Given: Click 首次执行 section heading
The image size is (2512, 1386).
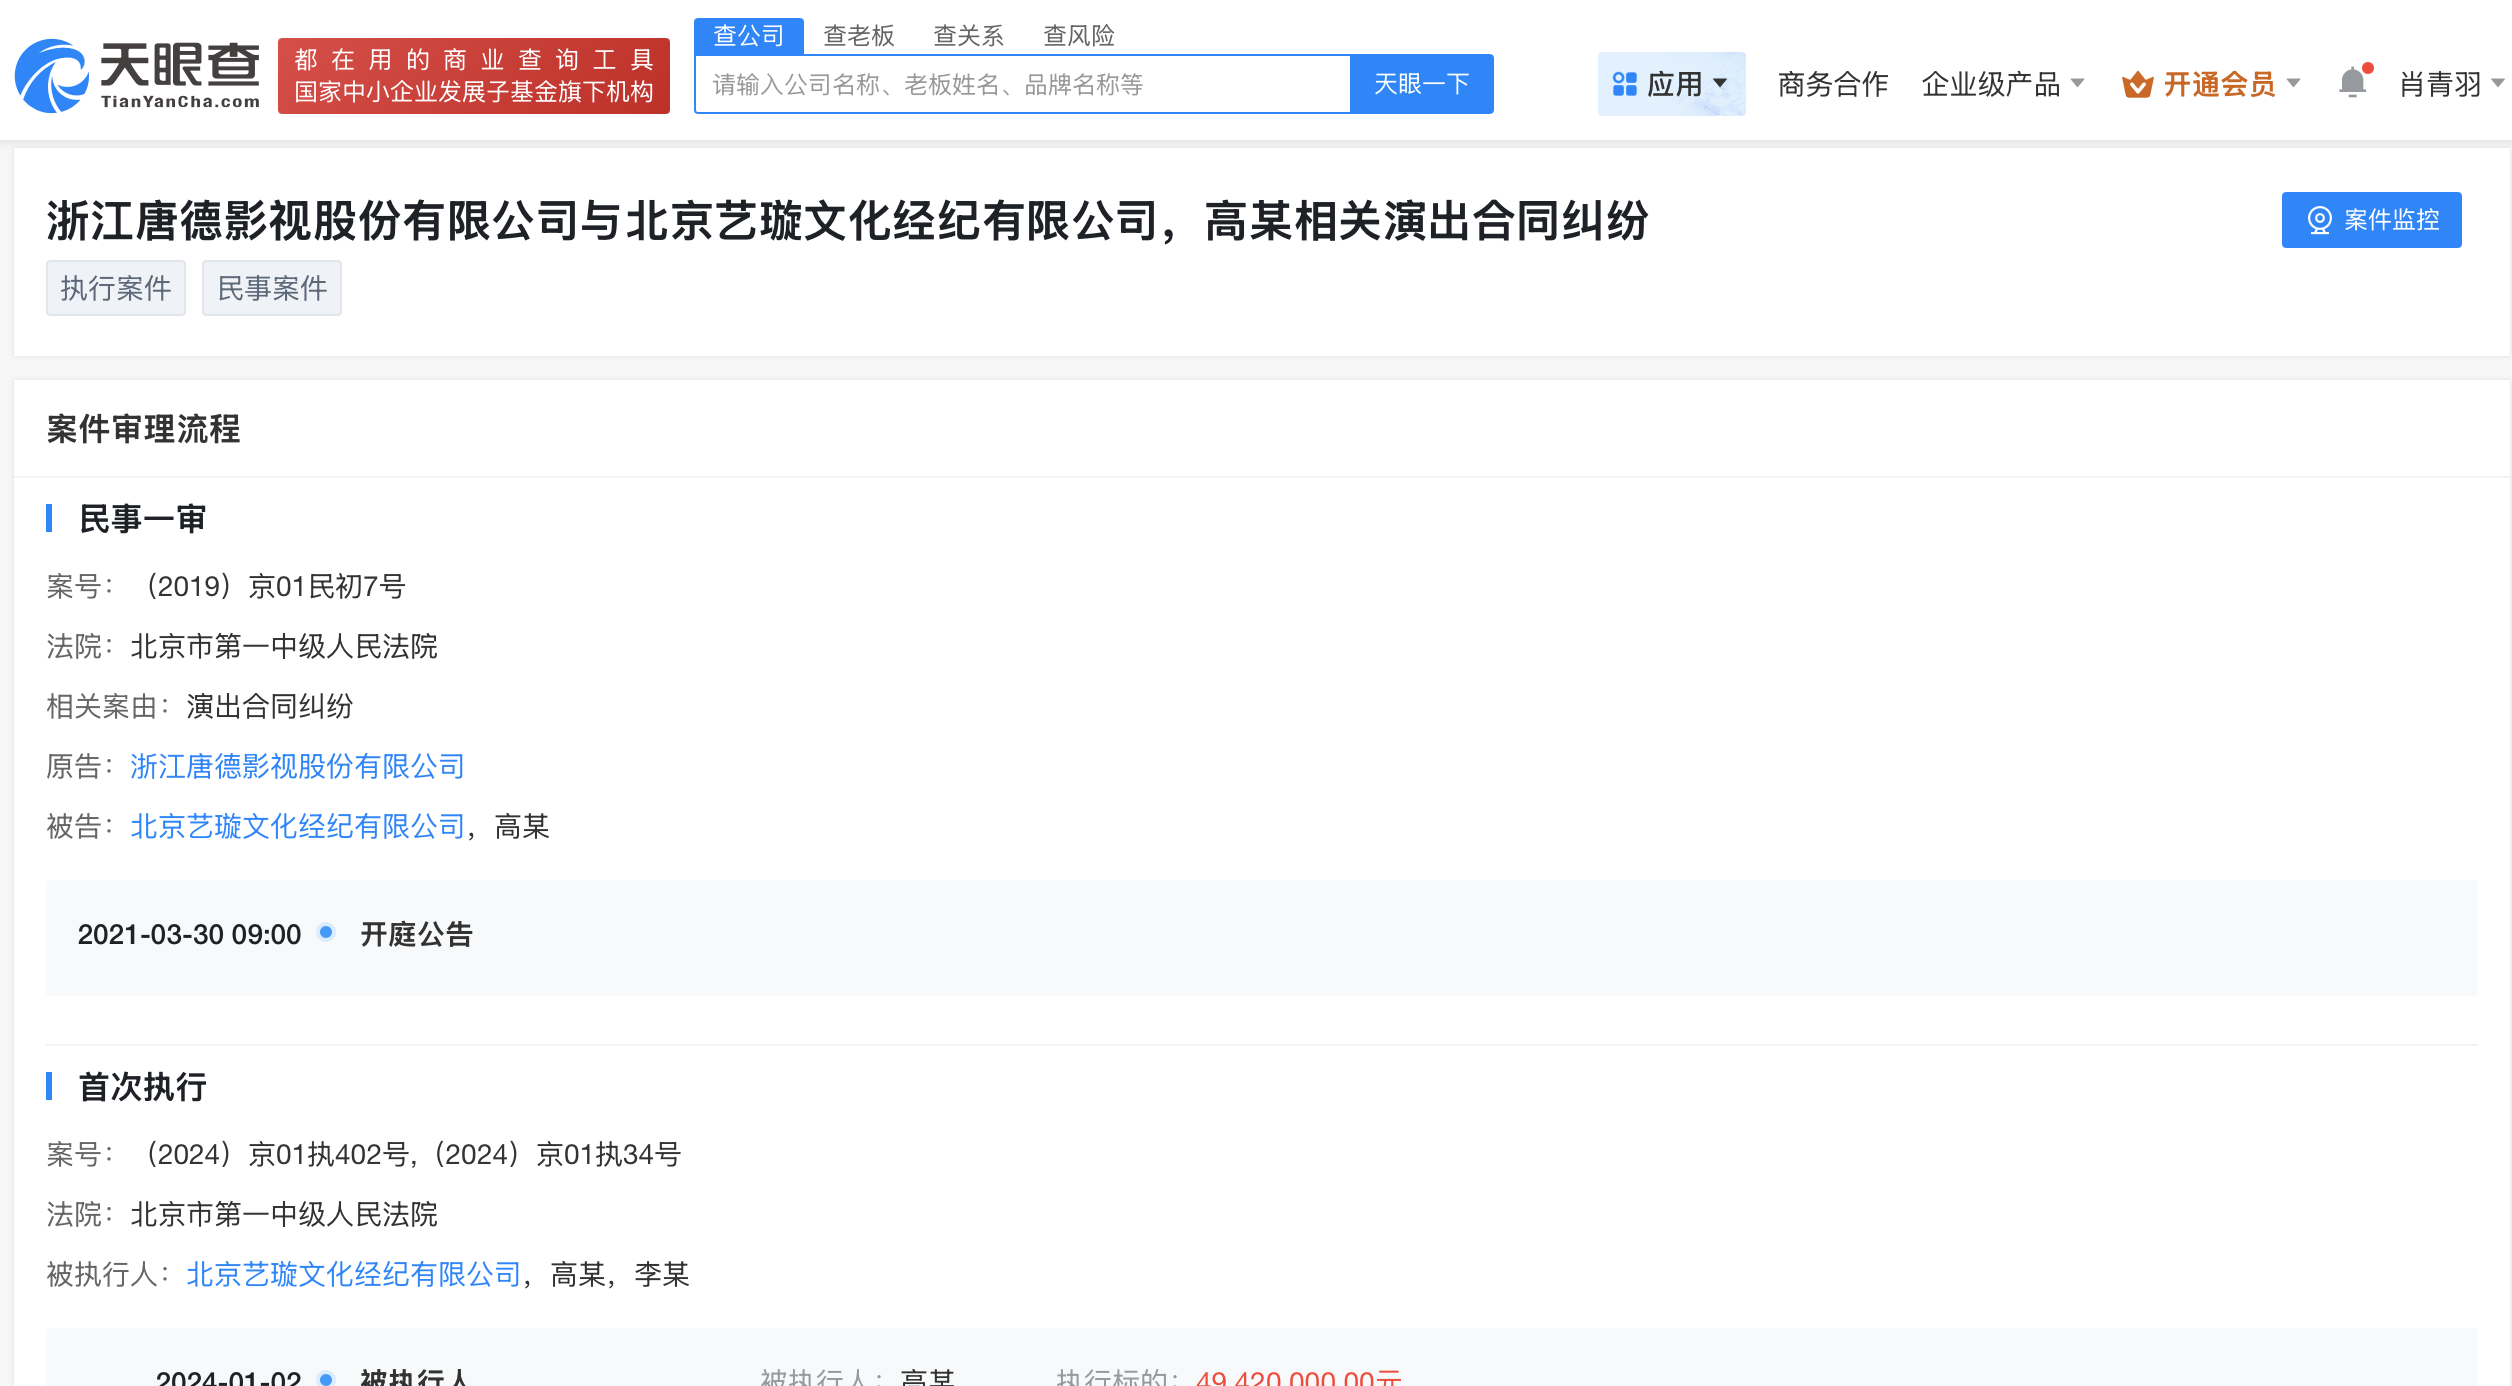Looking at the screenshot, I should tap(142, 1087).
